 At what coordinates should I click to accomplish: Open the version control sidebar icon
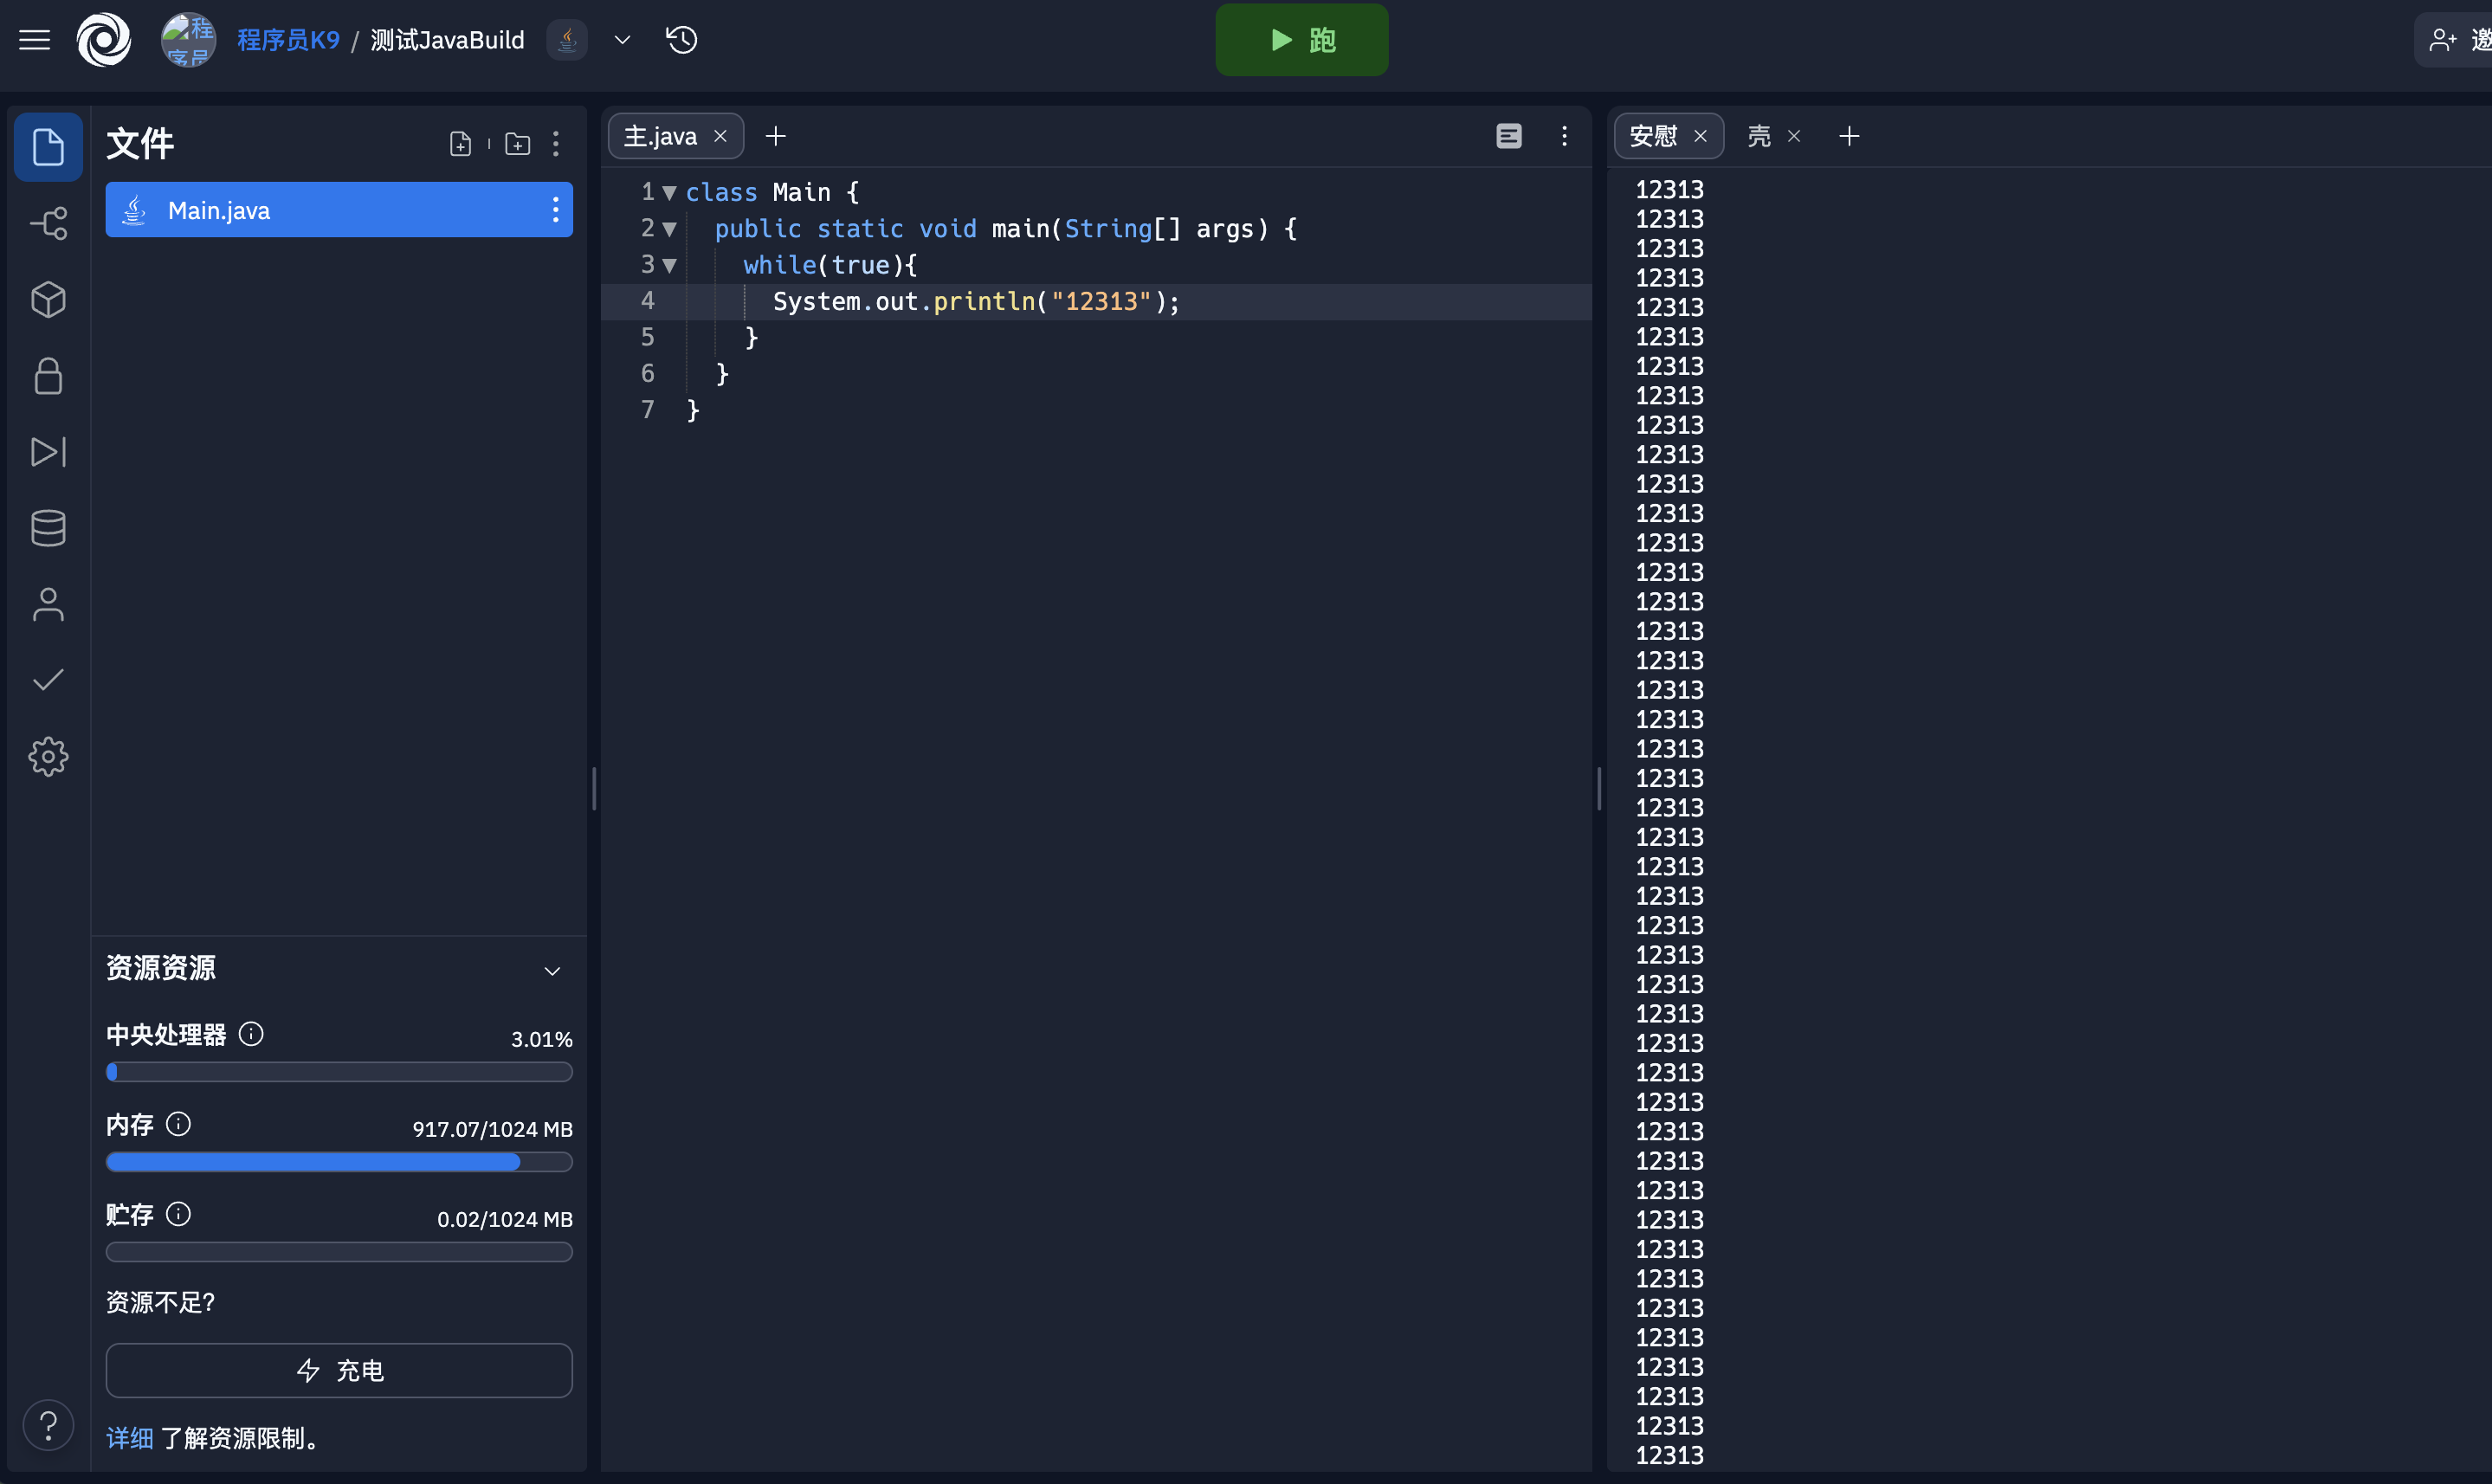pyautogui.click(x=48, y=223)
